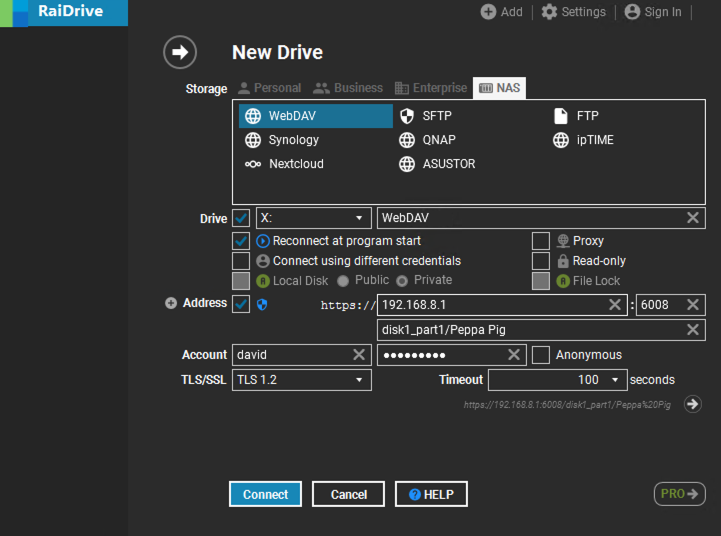
Task: Clear the 6008 port field
Action: [693, 304]
